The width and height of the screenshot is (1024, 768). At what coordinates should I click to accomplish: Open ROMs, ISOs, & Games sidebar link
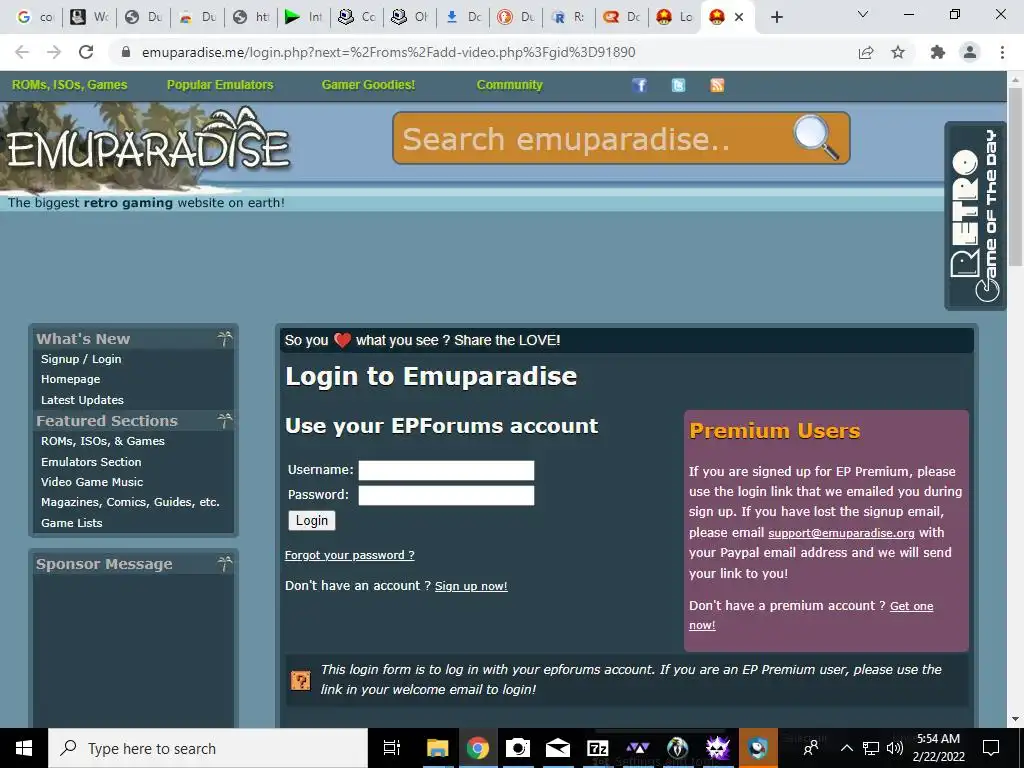pyautogui.click(x=103, y=441)
